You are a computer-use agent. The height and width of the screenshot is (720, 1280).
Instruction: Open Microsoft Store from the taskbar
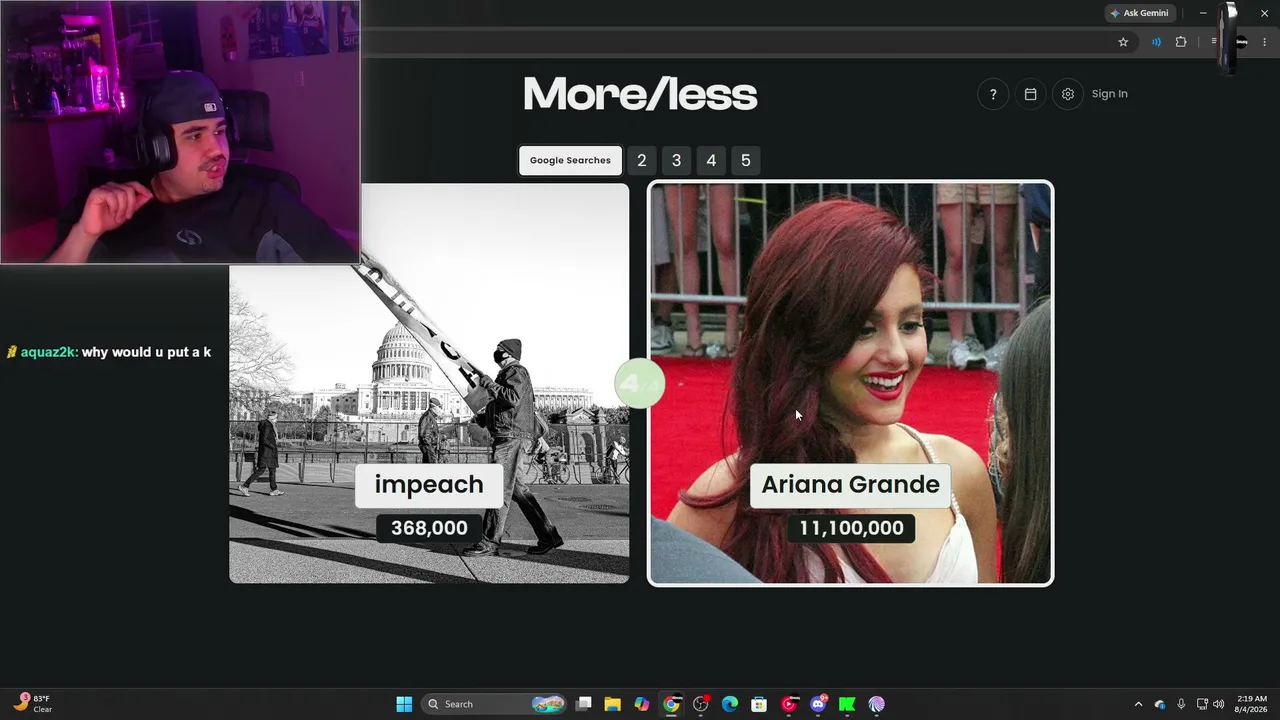tap(759, 704)
